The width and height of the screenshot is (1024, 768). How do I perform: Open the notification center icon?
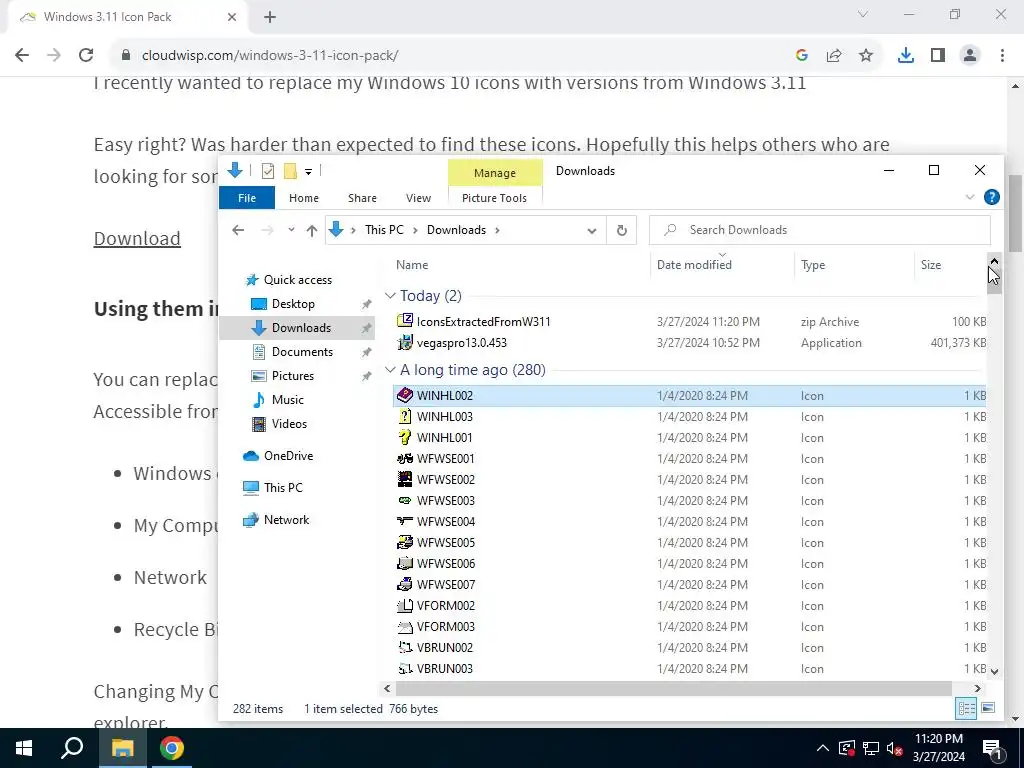(992, 748)
